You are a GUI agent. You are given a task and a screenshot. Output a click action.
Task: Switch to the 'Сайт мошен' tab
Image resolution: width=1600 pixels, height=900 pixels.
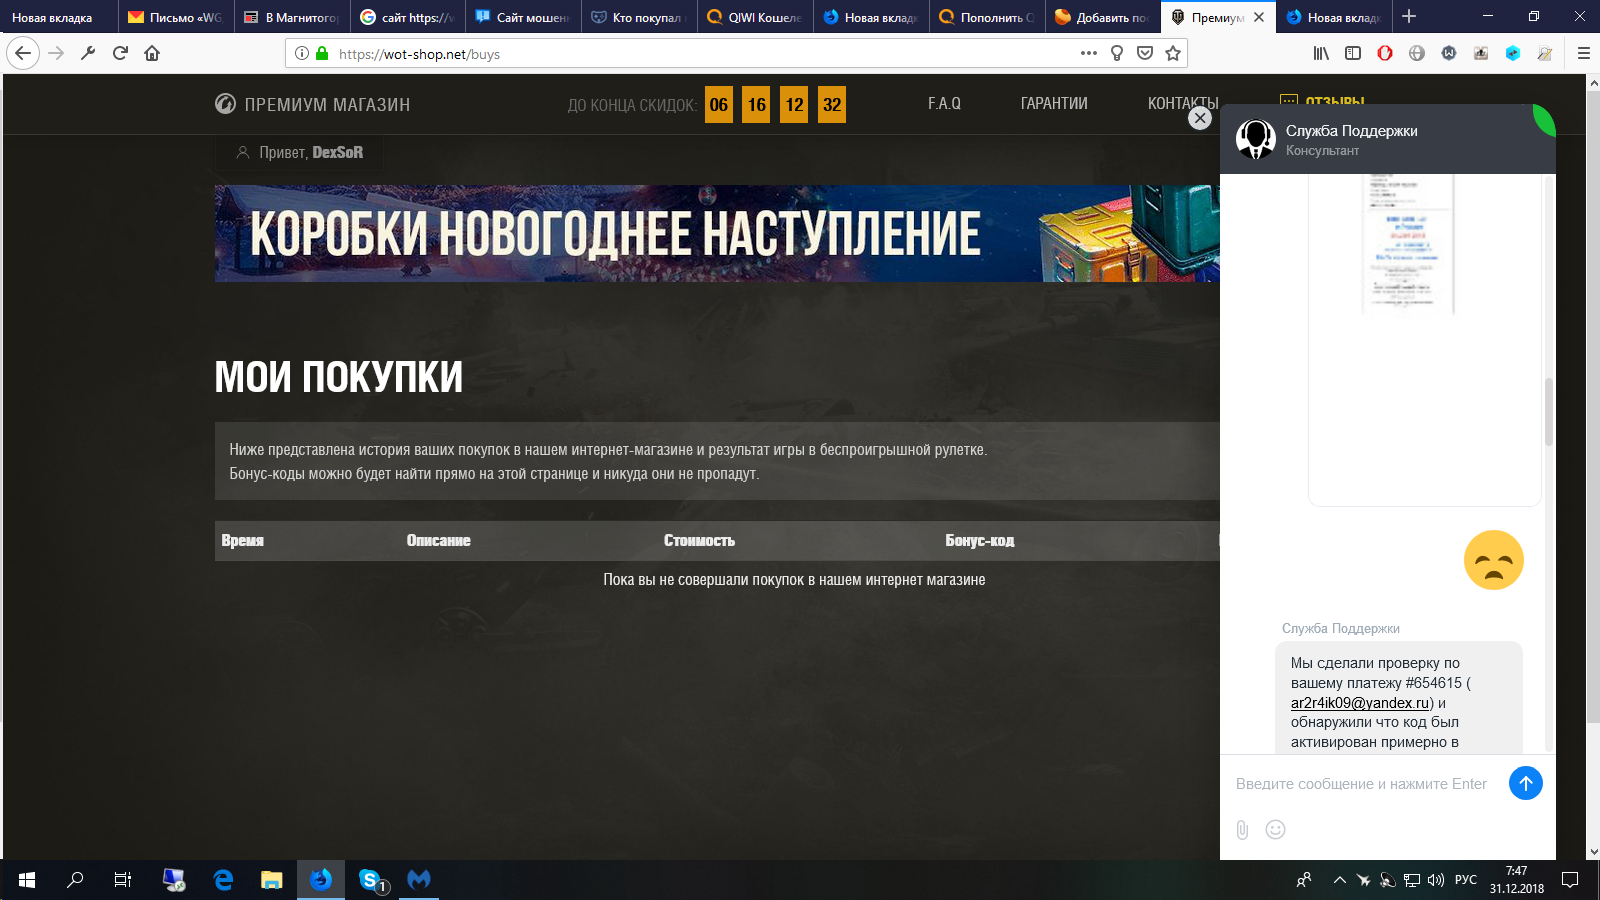pos(523,17)
